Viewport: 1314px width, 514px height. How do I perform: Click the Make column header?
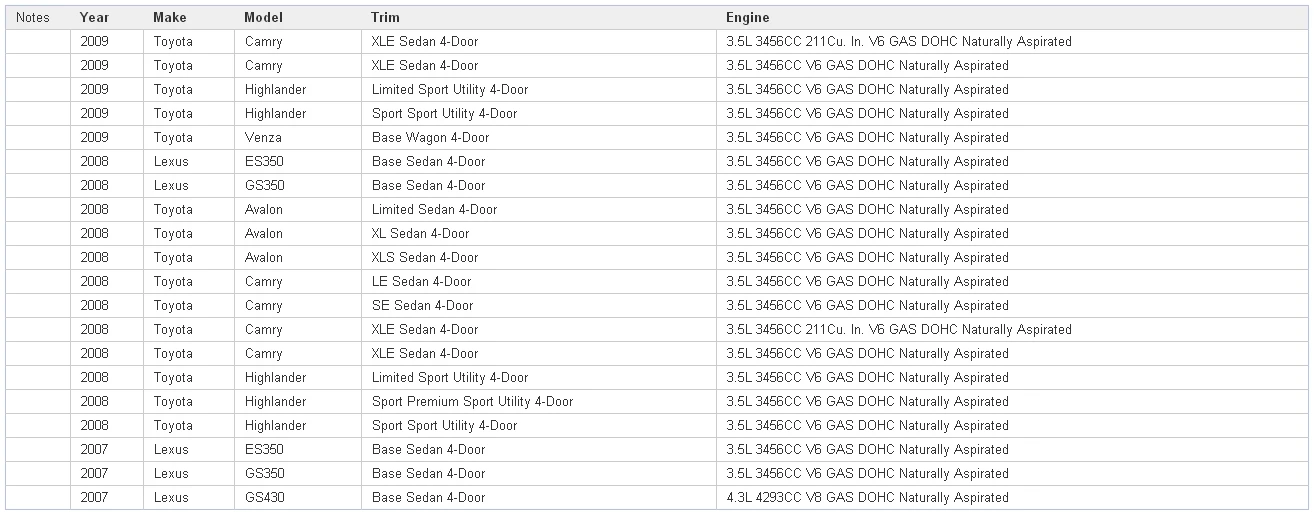point(170,17)
